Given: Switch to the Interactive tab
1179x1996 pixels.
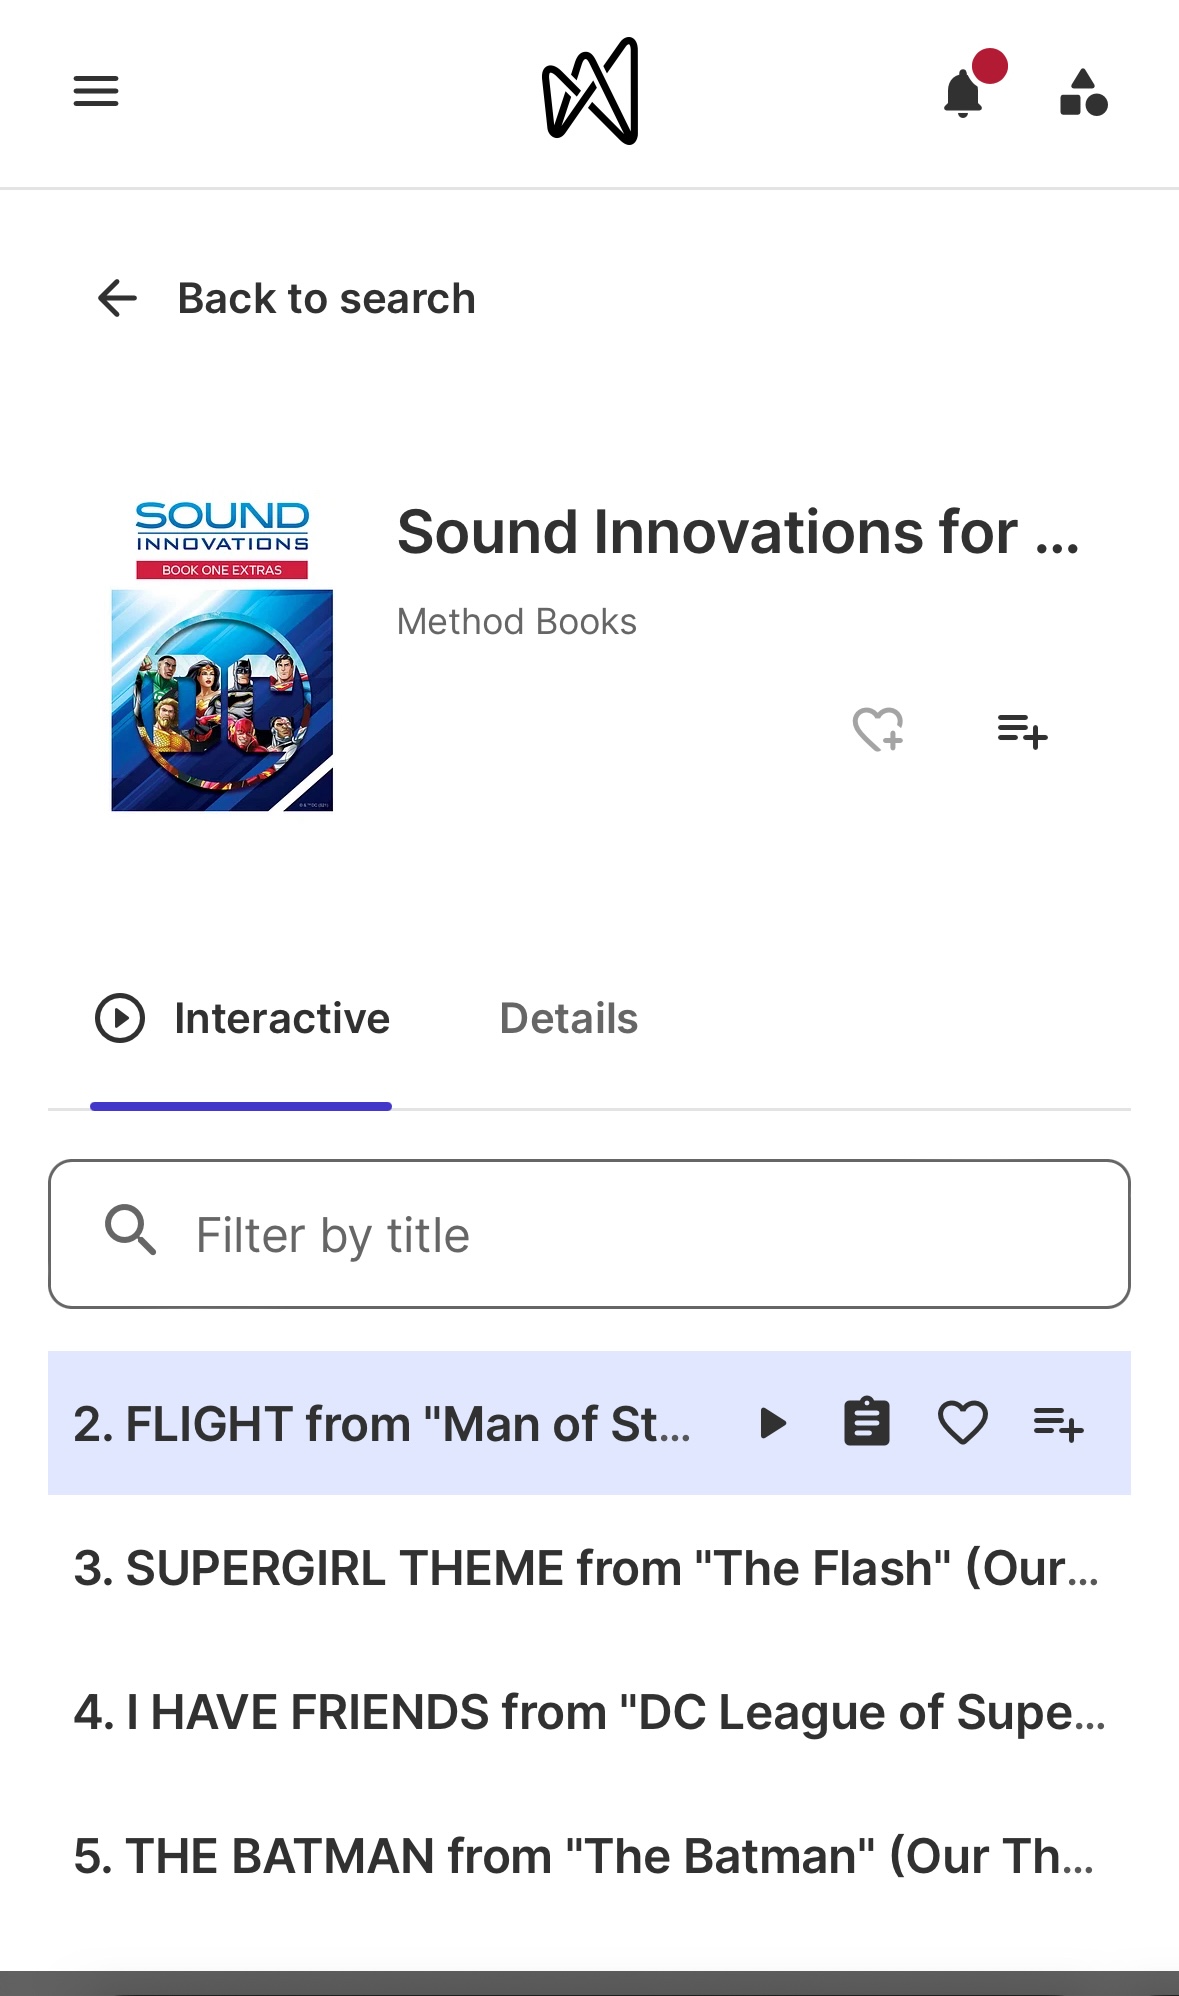Looking at the screenshot, I should [241, 1019].
